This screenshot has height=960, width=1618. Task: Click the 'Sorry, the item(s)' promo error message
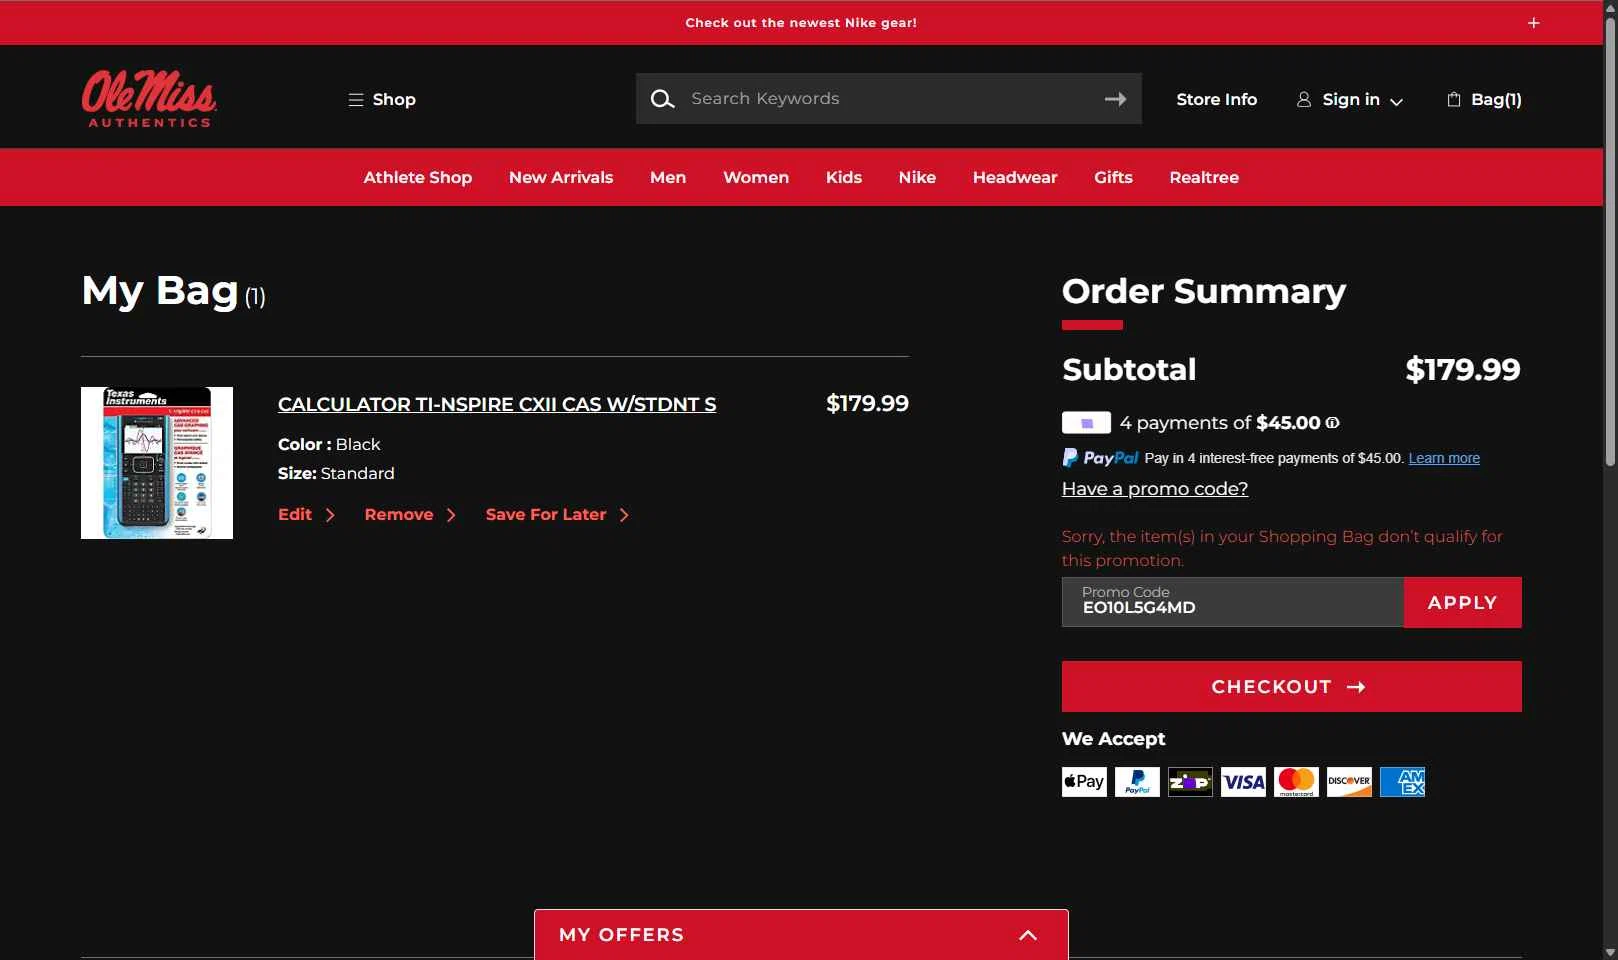click(x=1282, y=548)
